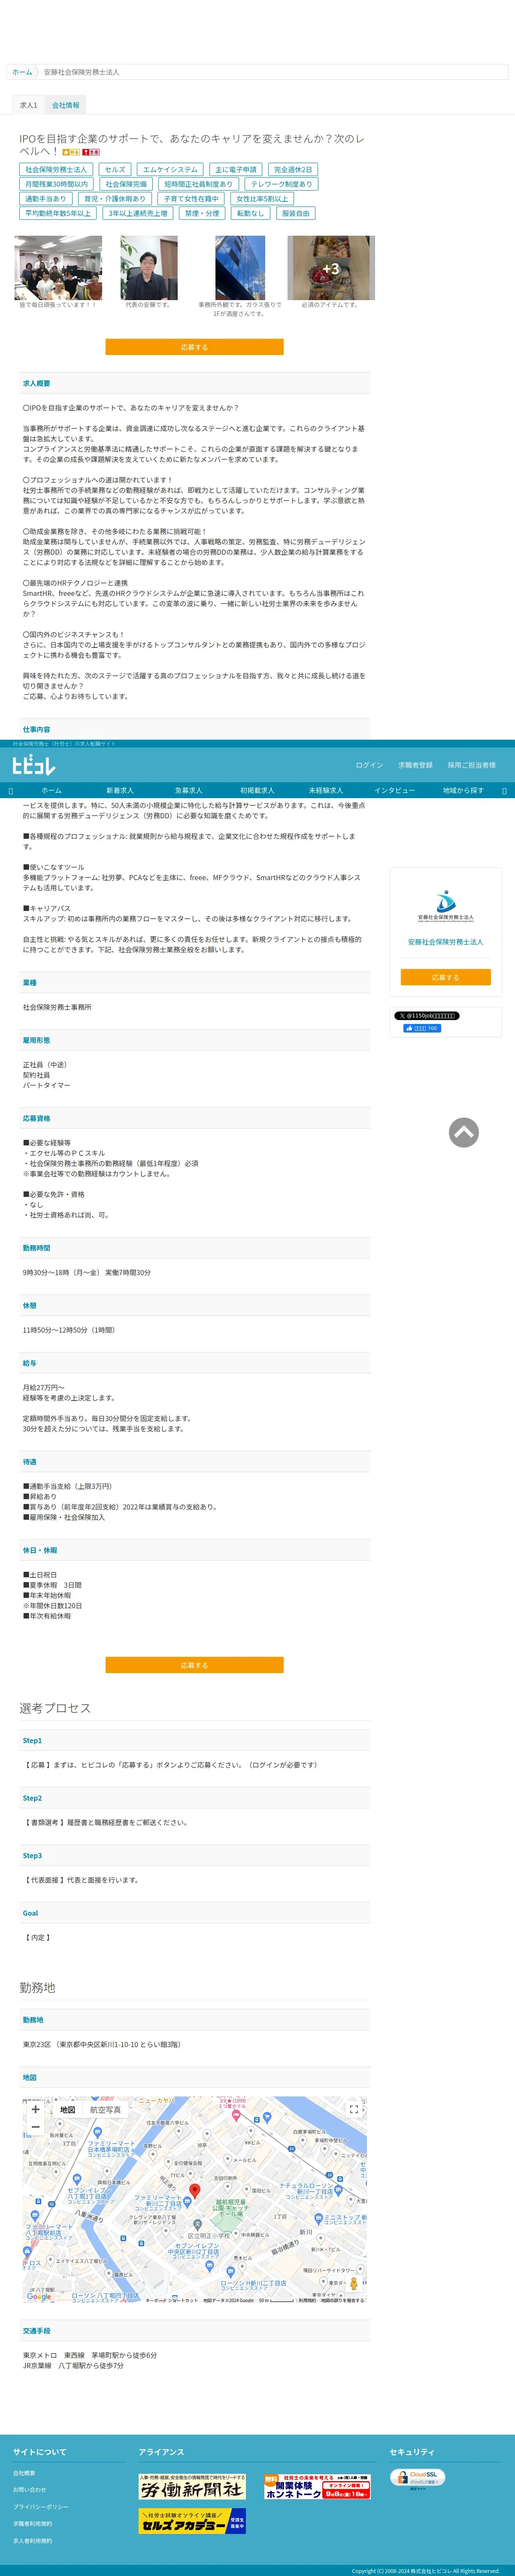515x2576 pixels.
Task: Switch to the 会社情報 tab
Action: pyautogui.click(x=66, y=105)
